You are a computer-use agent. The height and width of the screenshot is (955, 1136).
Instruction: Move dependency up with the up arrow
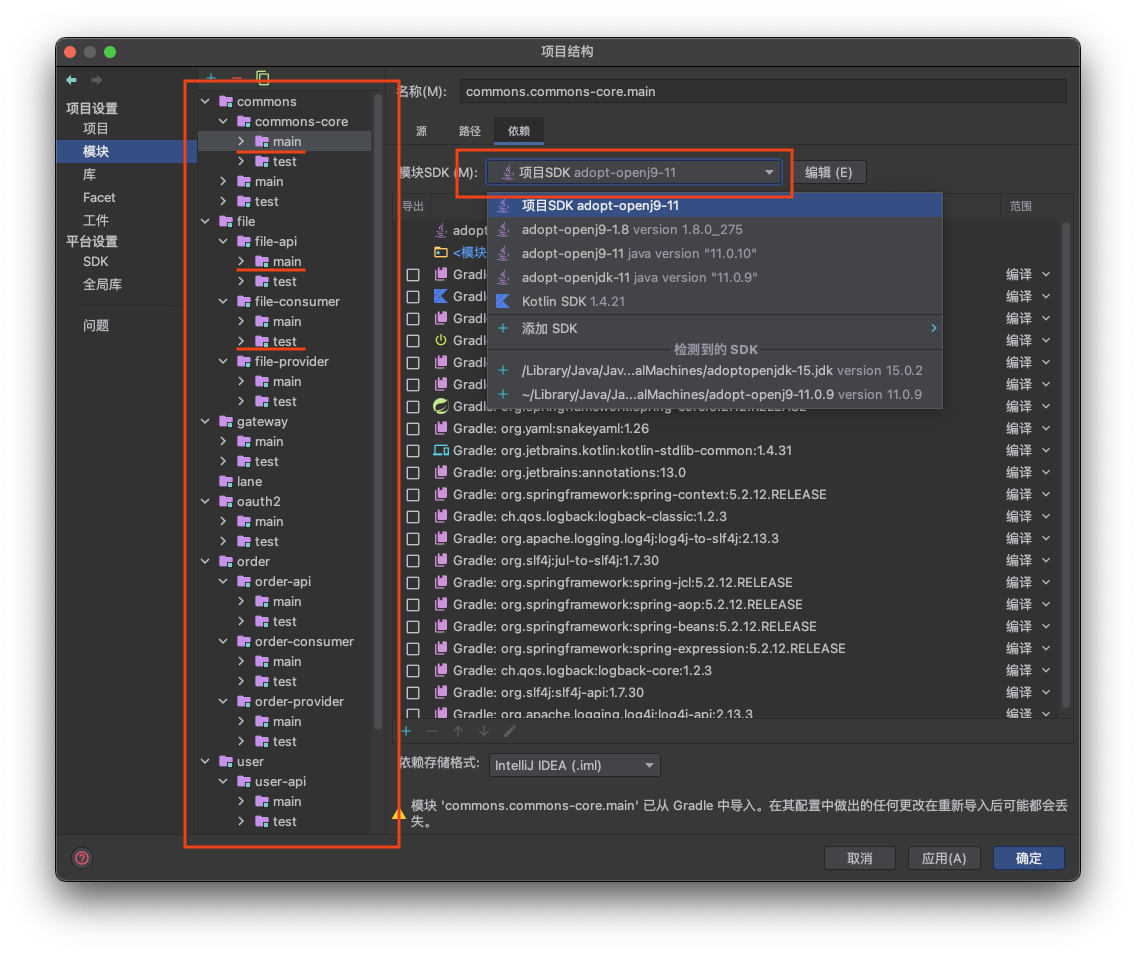coord(458,731)
